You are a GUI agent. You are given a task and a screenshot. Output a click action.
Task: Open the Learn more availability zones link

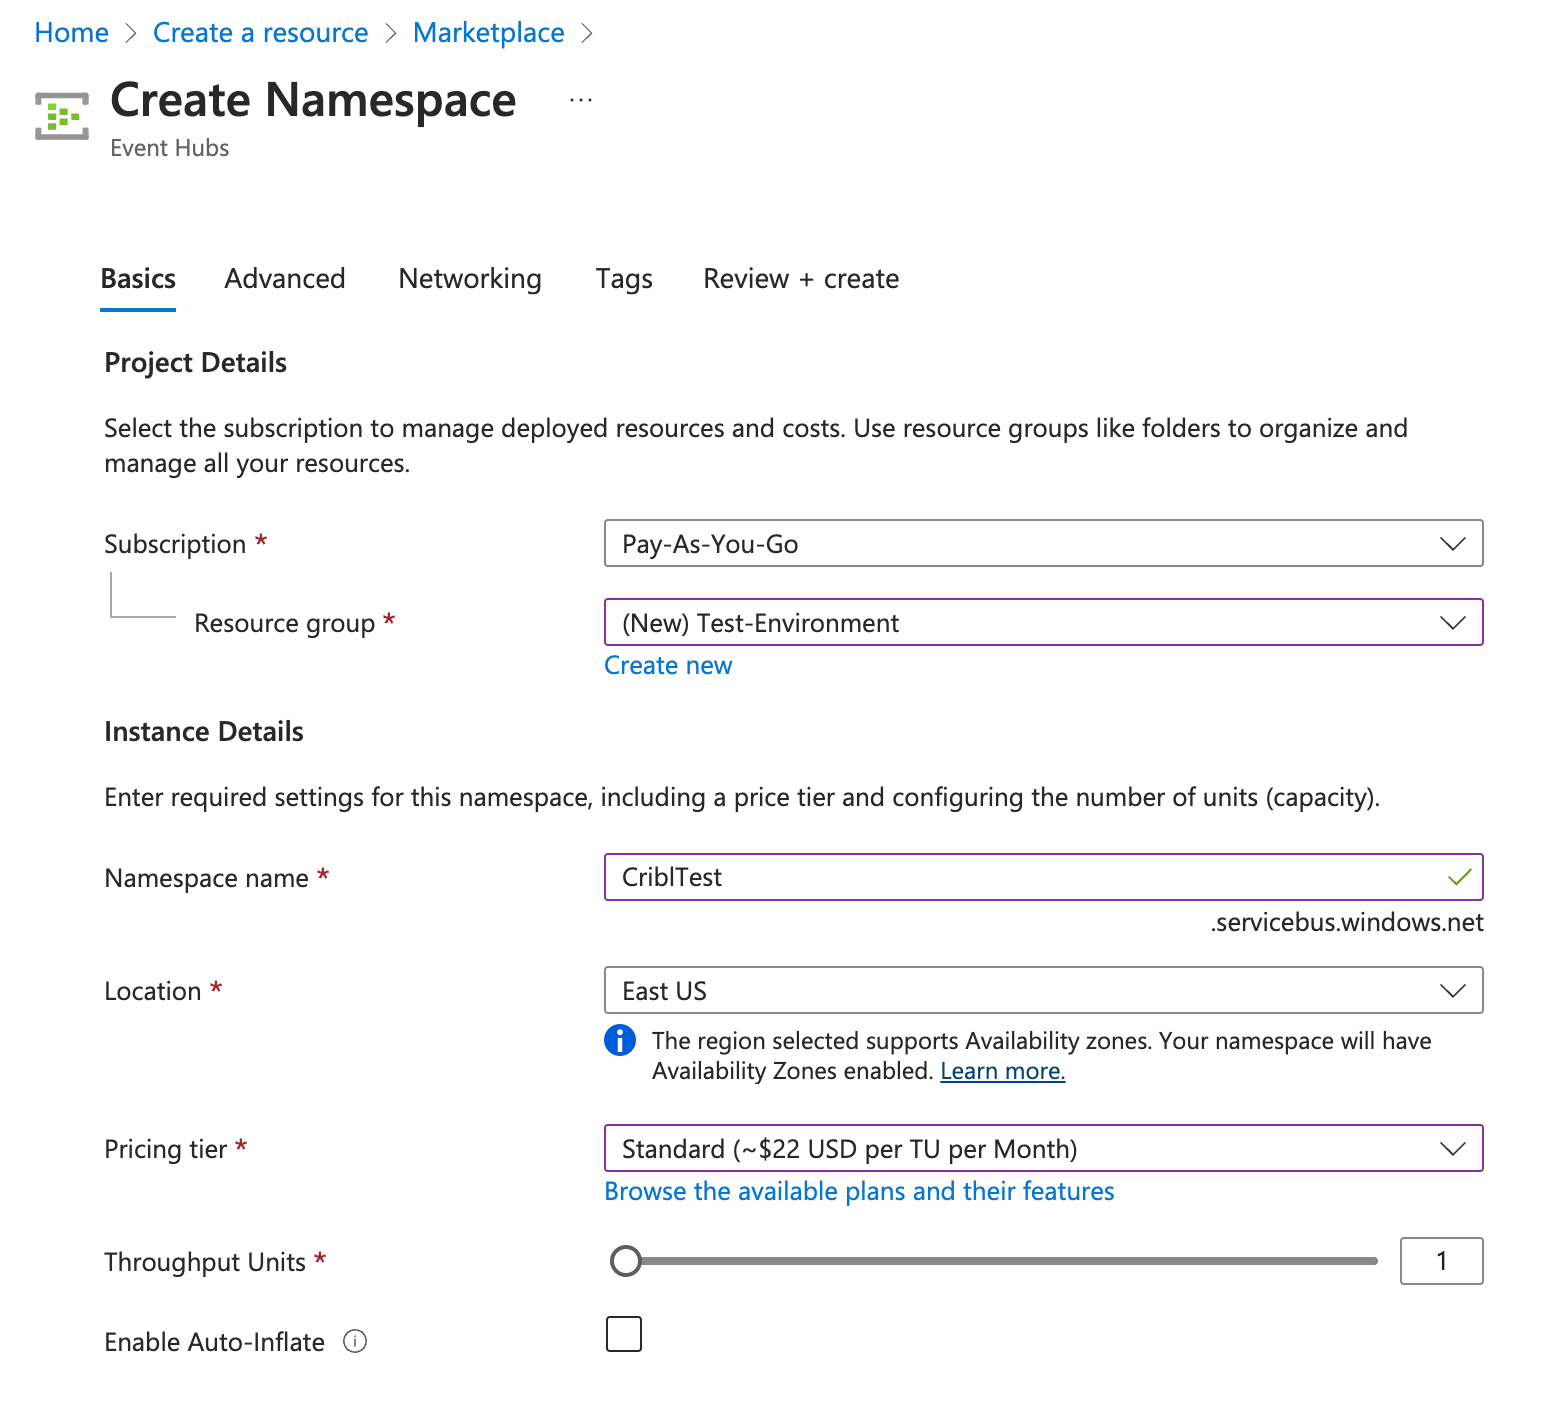click(x=1003, y=1071)
